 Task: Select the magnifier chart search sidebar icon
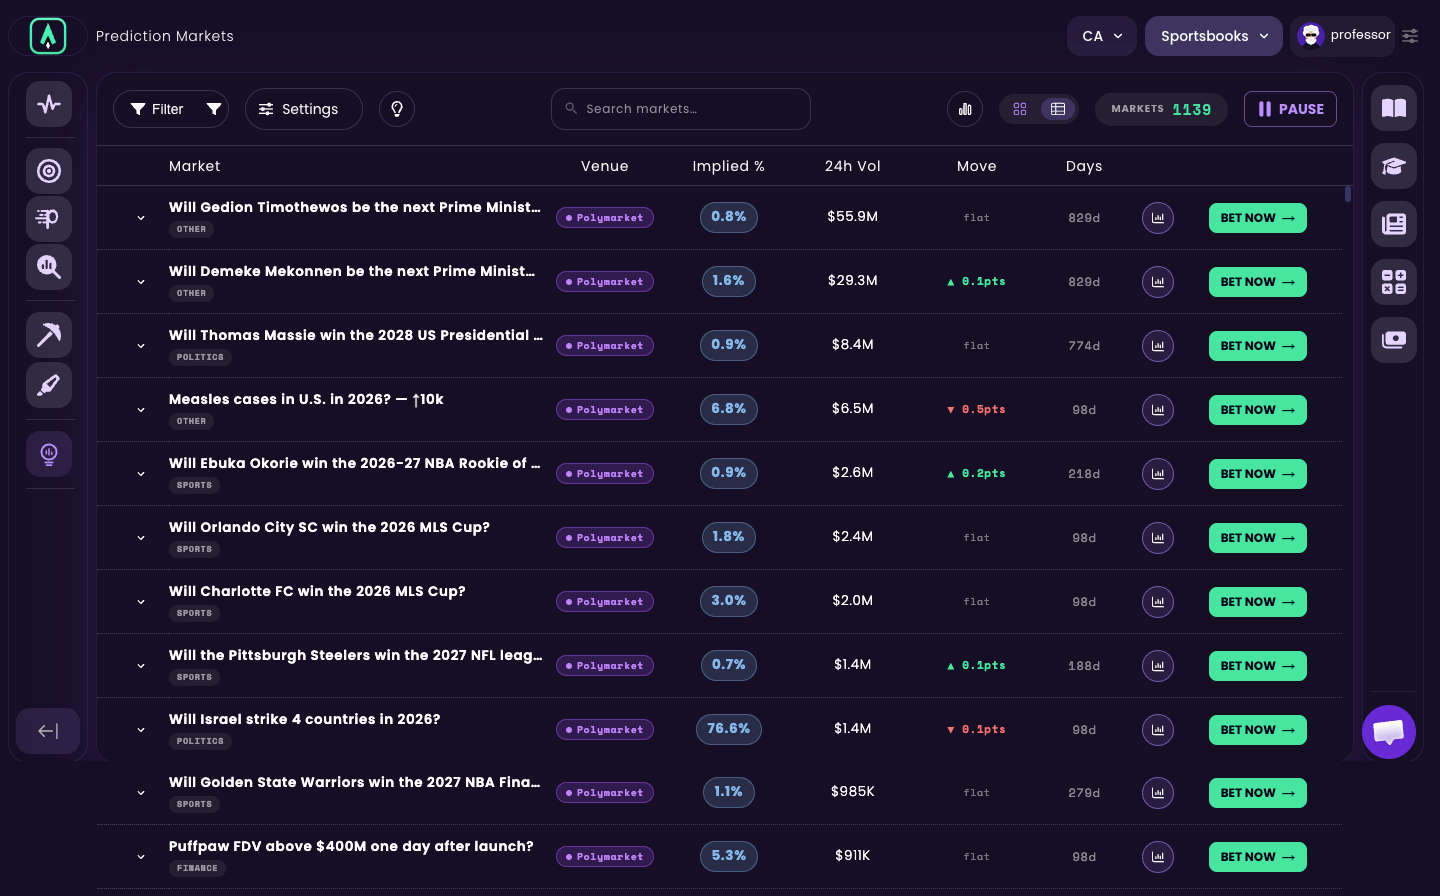[49, 267]
